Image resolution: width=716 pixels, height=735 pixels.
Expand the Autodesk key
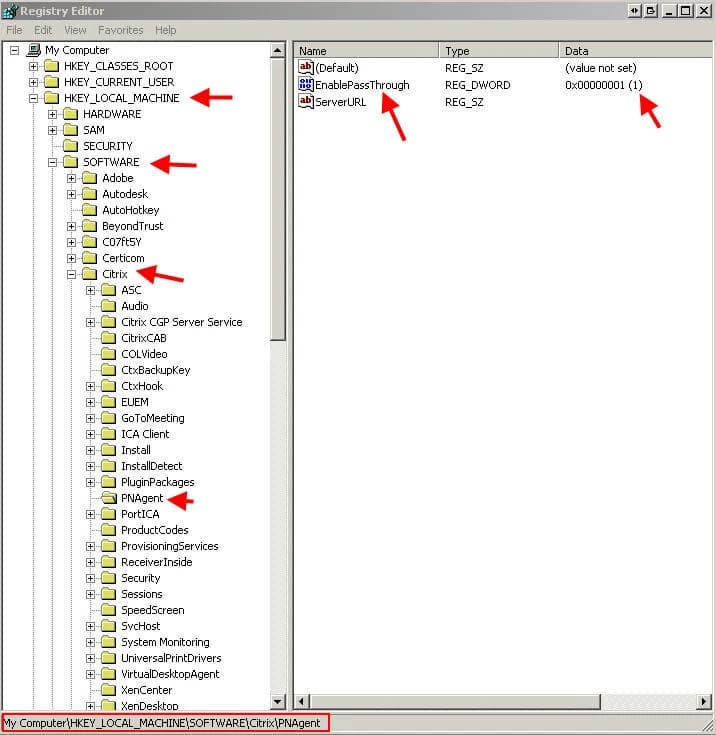pos(71,195)
